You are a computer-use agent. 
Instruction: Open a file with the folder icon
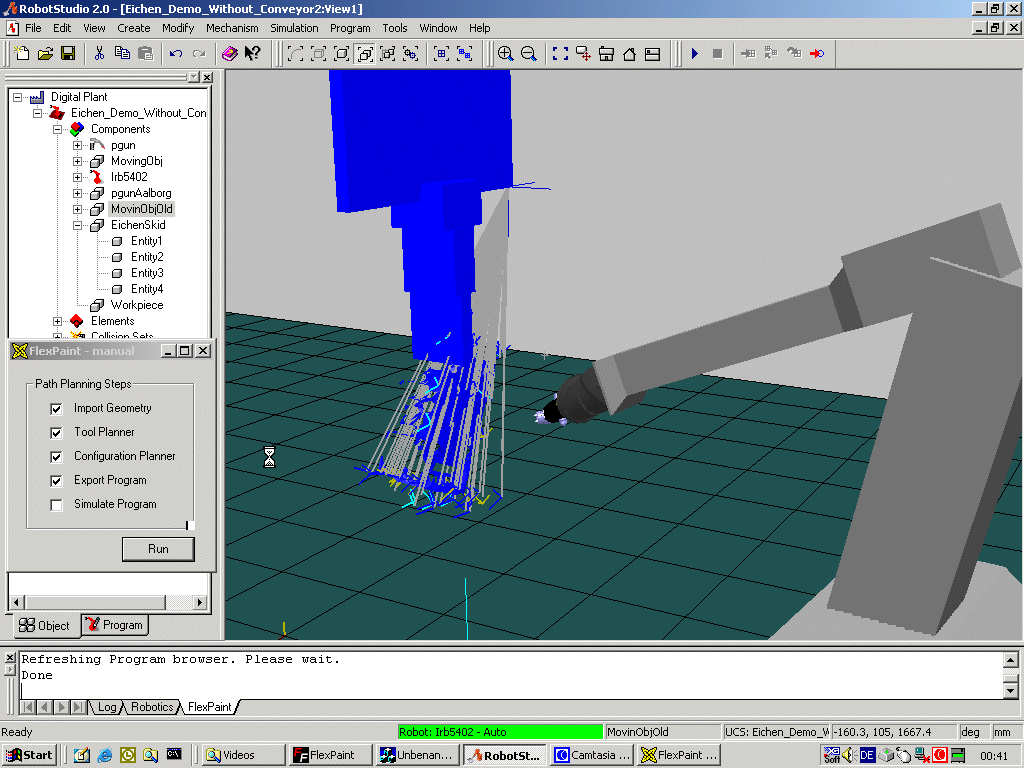(45, 54)
